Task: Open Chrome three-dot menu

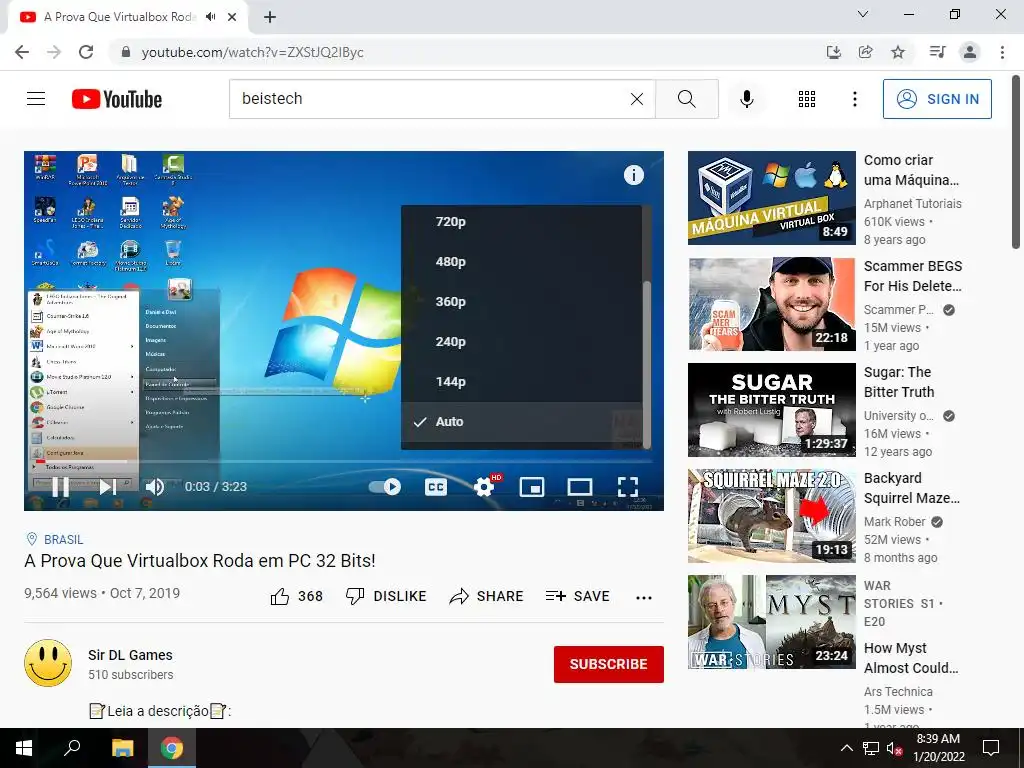Action: pos(1002,52)
